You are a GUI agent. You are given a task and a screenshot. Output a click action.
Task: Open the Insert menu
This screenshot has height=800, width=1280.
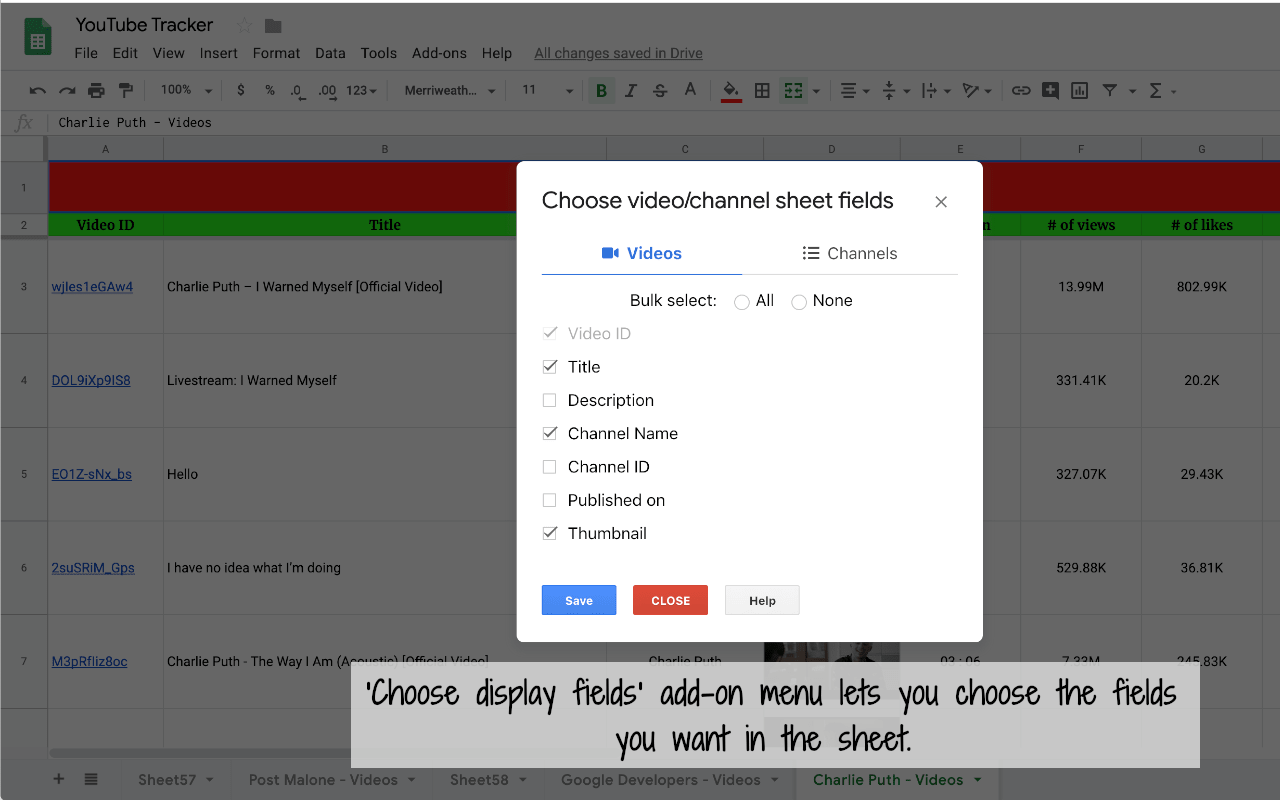tap(219, 53)
